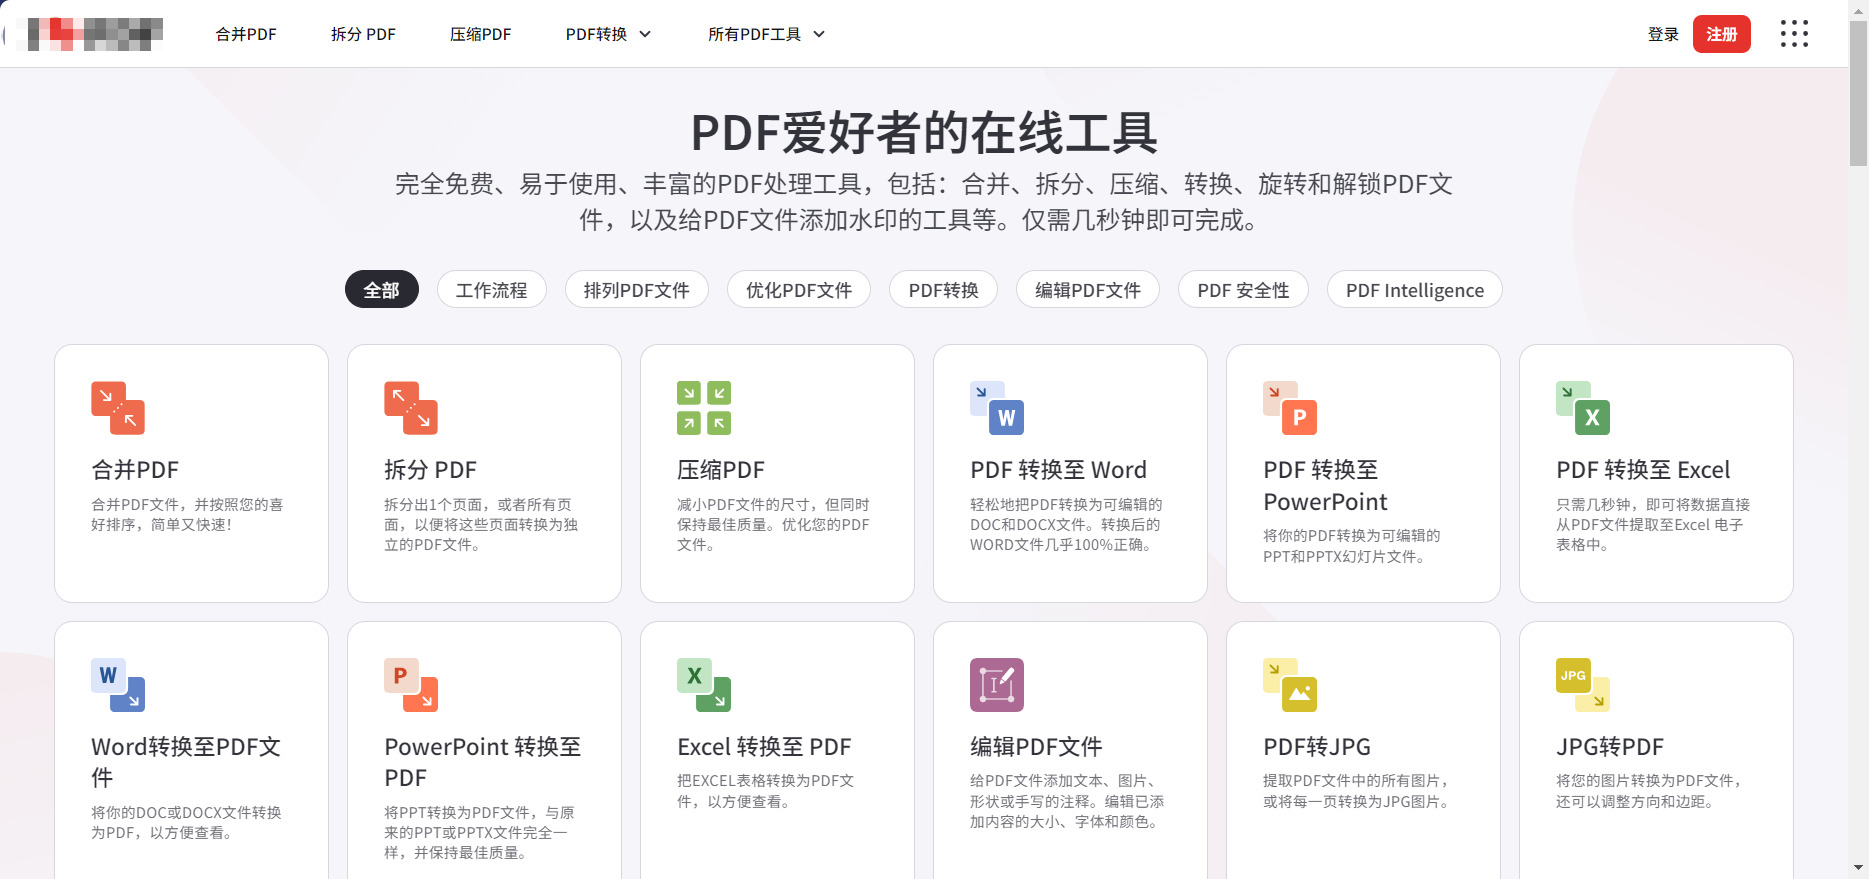This screenshot has height=879, width=1869.
Task: Open the PowerPoint 转换至 PDF card title
Action: coord(482,762)
